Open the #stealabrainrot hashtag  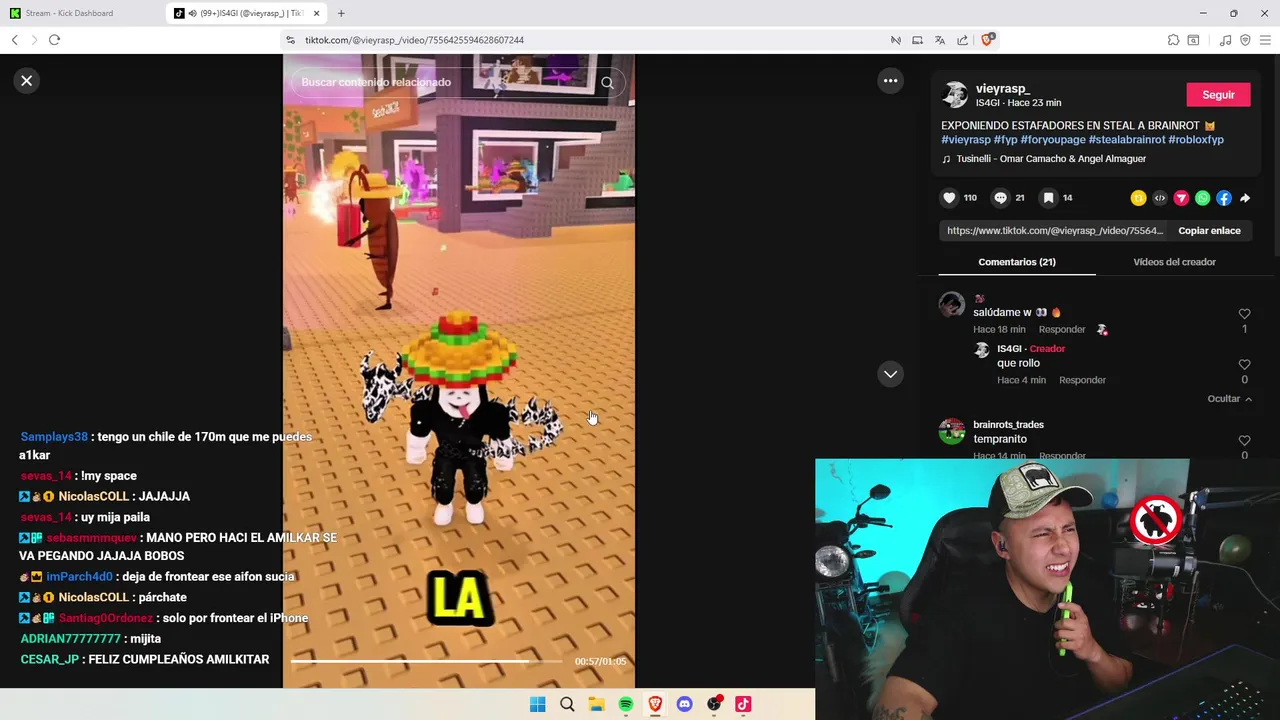1127,140
